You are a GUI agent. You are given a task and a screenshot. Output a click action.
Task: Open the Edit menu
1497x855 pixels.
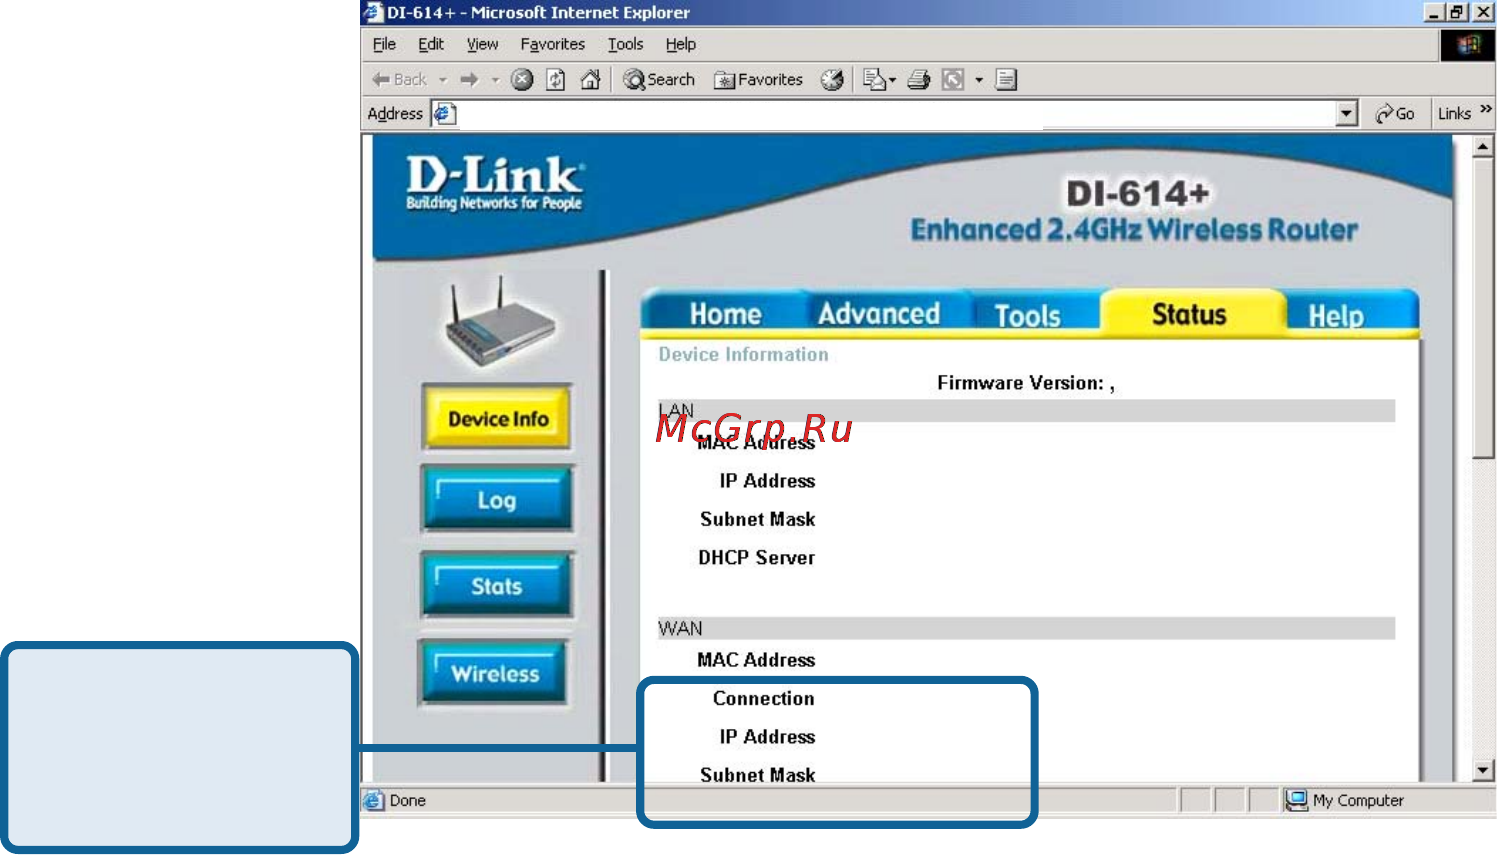pos(431,44)
